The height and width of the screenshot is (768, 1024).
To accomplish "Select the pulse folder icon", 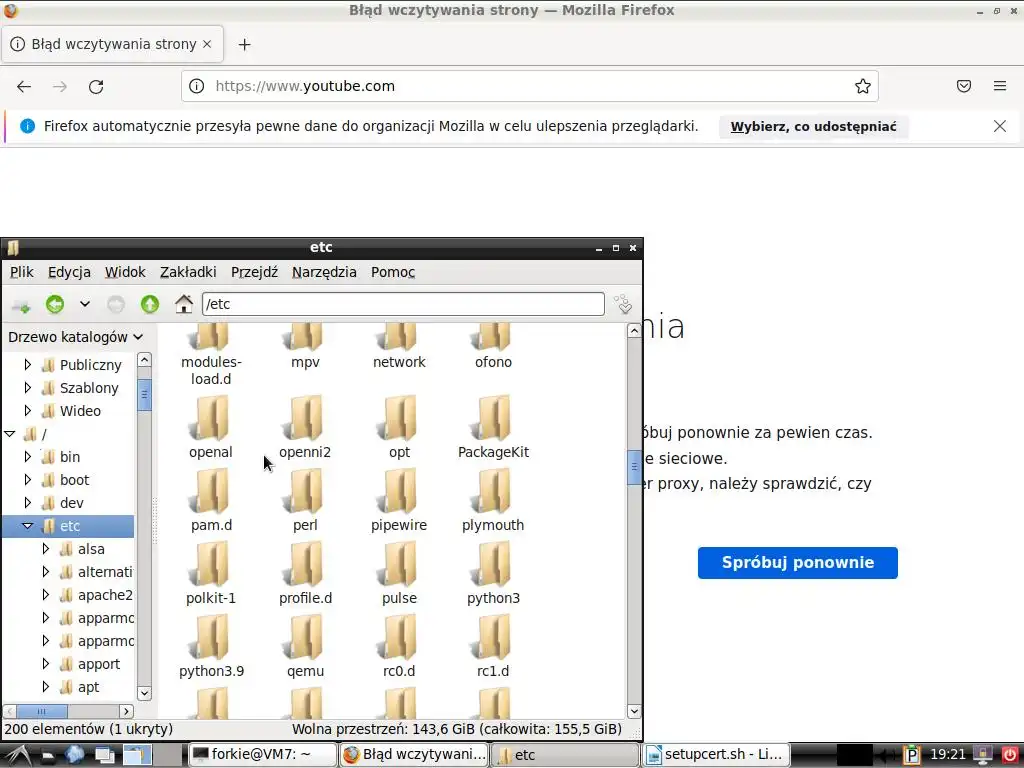I will pos(399,564).
